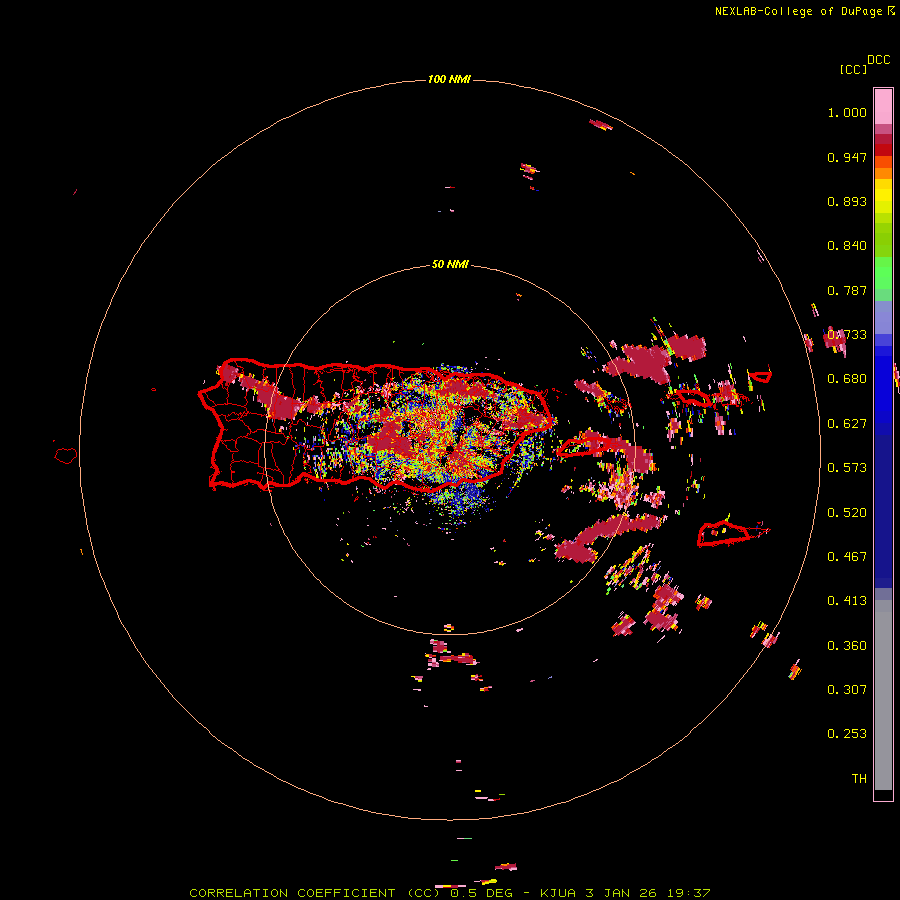900x900 pixels.
Task: Click the 100 NMI range ring label
Action: 449,79
